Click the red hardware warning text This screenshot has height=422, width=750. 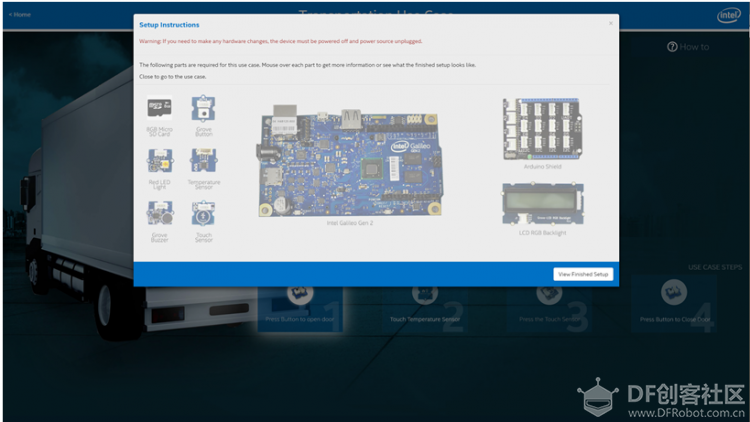[281, 41]
